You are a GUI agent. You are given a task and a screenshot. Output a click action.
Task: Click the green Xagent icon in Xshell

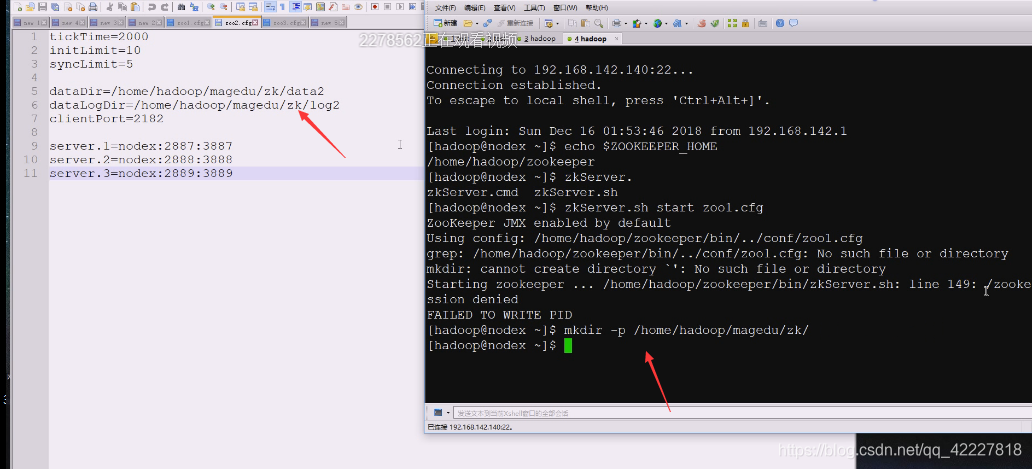715,23
